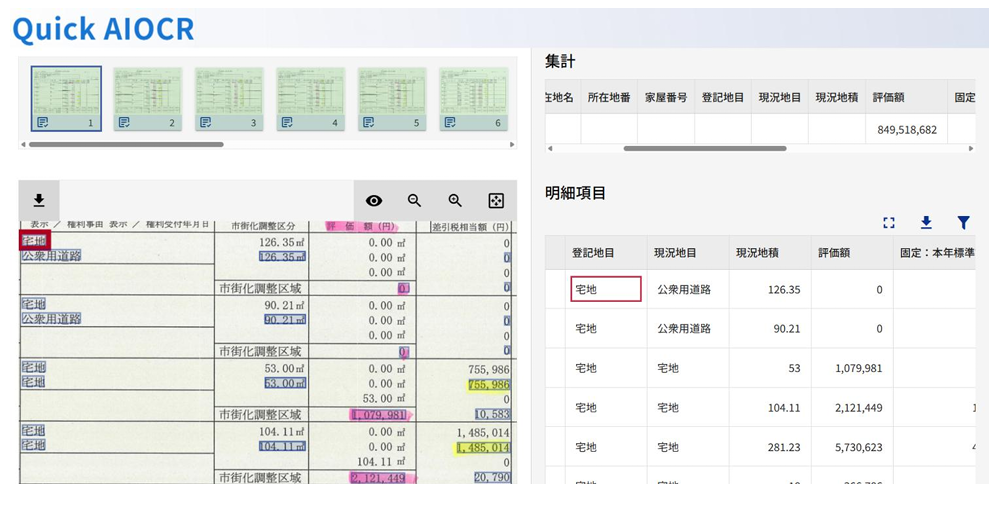Image resolution: width=997 pixels, height=513 pixels.
Task: Zoom in on the document viewer
Action: (455, 201)
